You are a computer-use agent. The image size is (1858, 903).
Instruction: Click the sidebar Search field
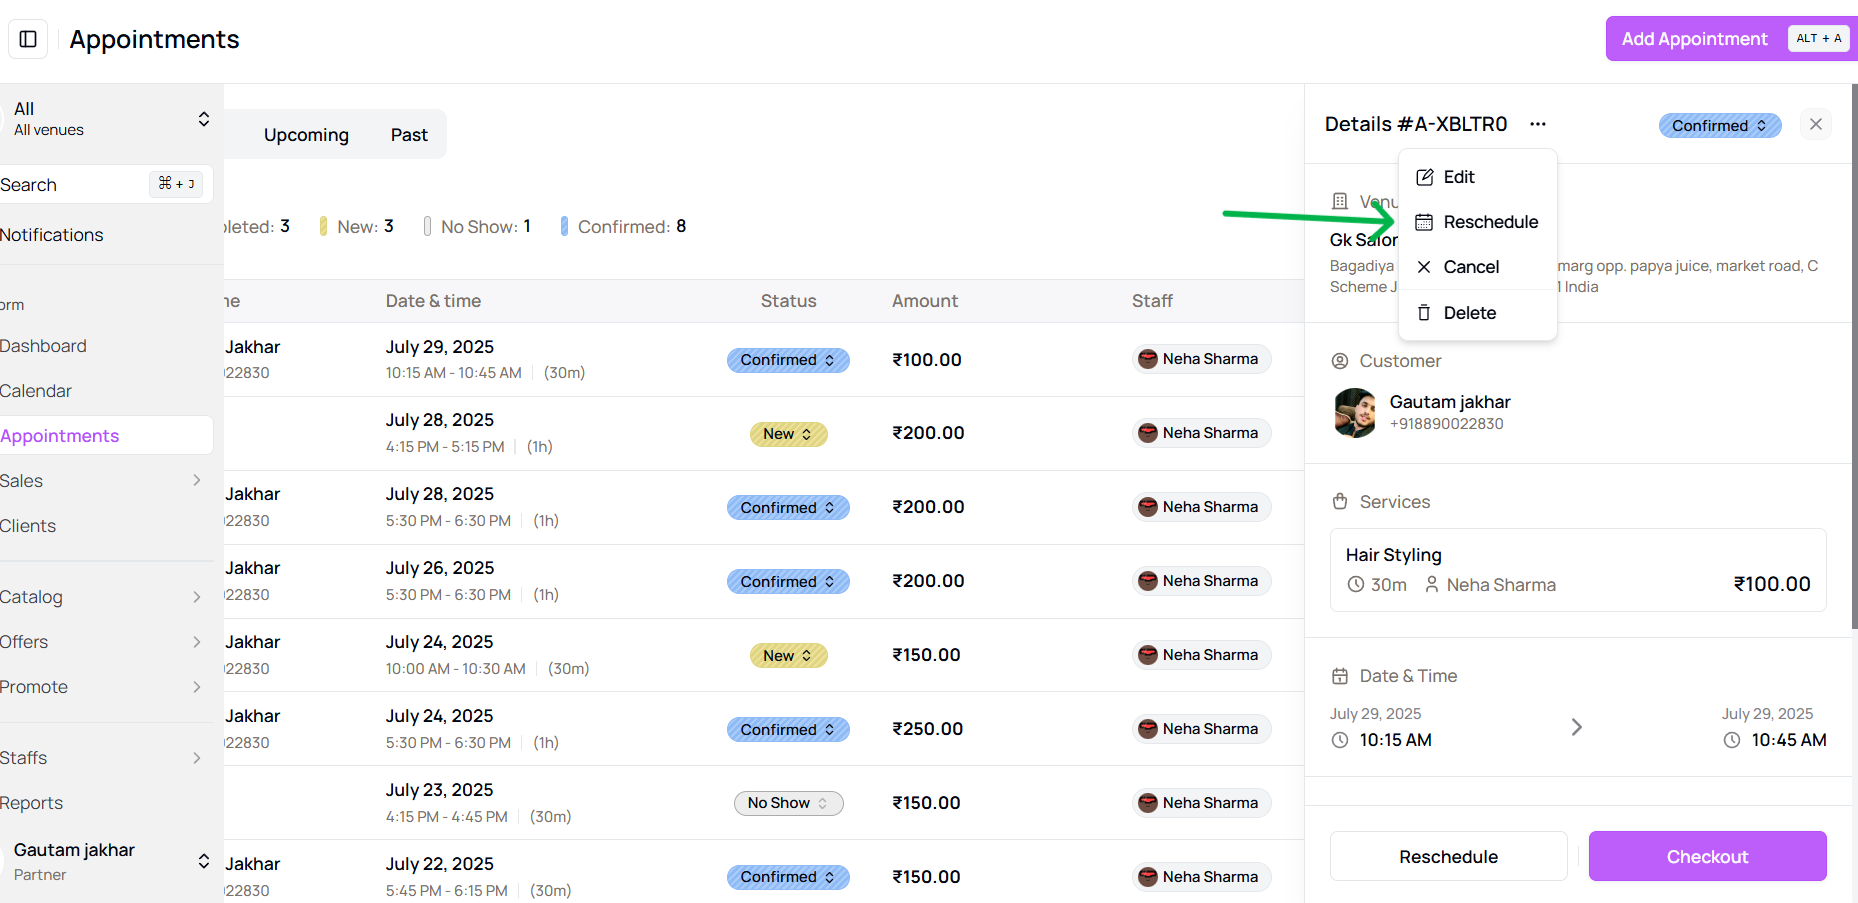(105, 184)
